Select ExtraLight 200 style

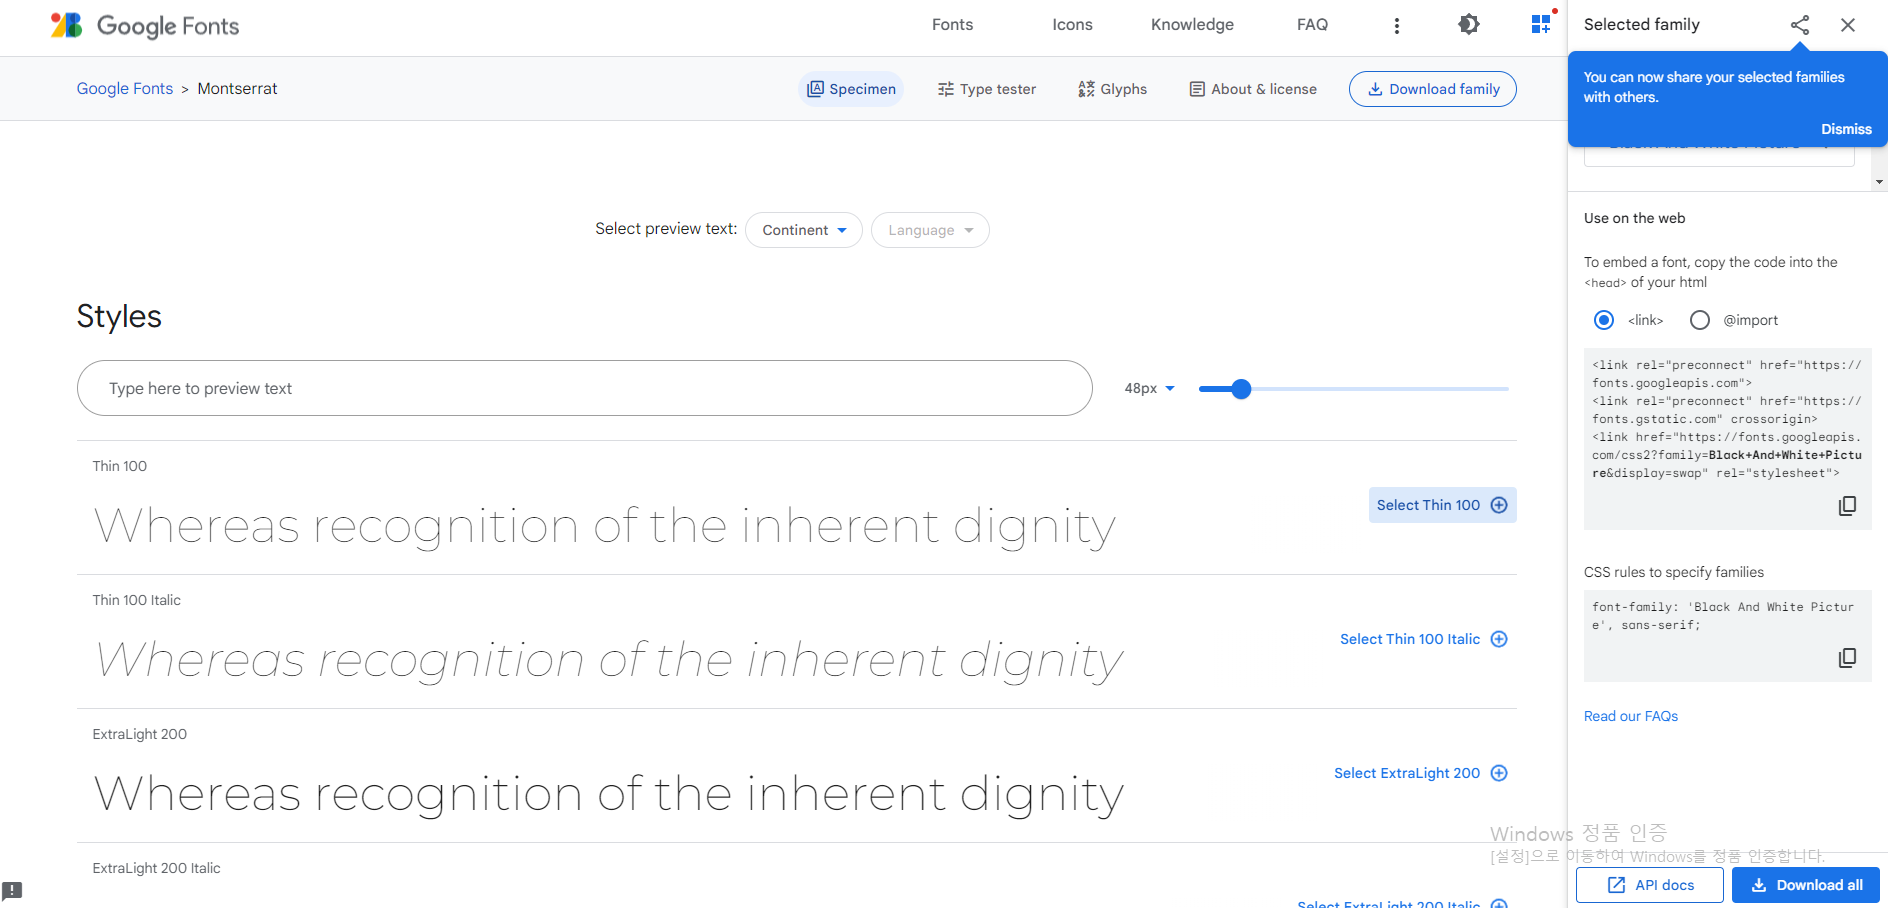coord(1421,773)
